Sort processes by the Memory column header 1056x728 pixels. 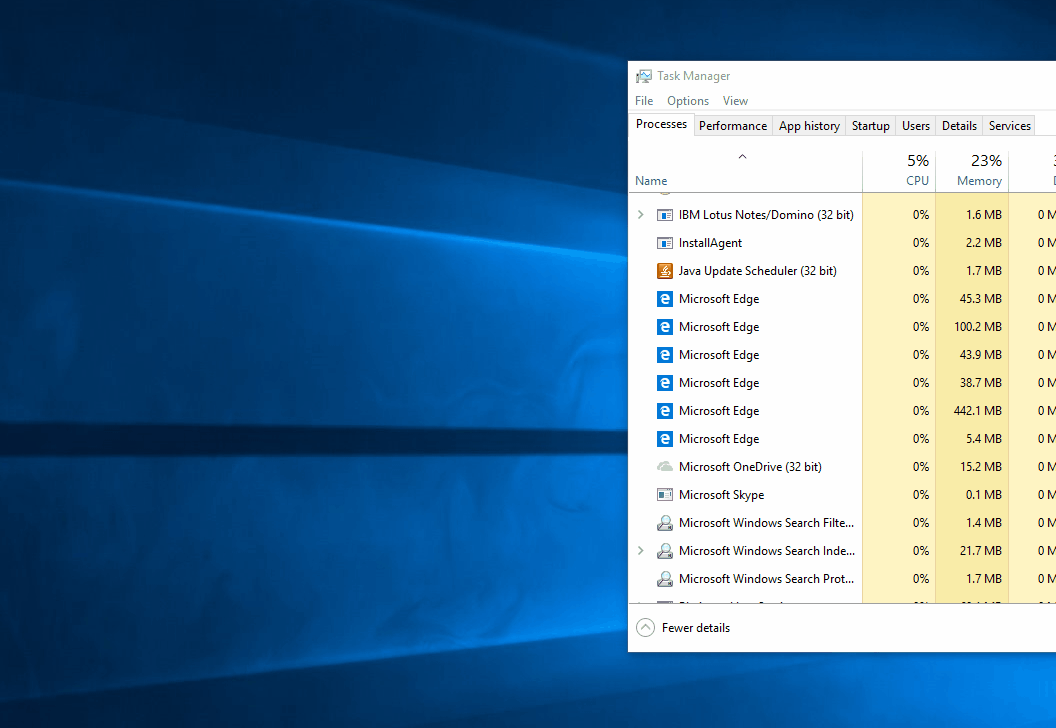(979, 180)
